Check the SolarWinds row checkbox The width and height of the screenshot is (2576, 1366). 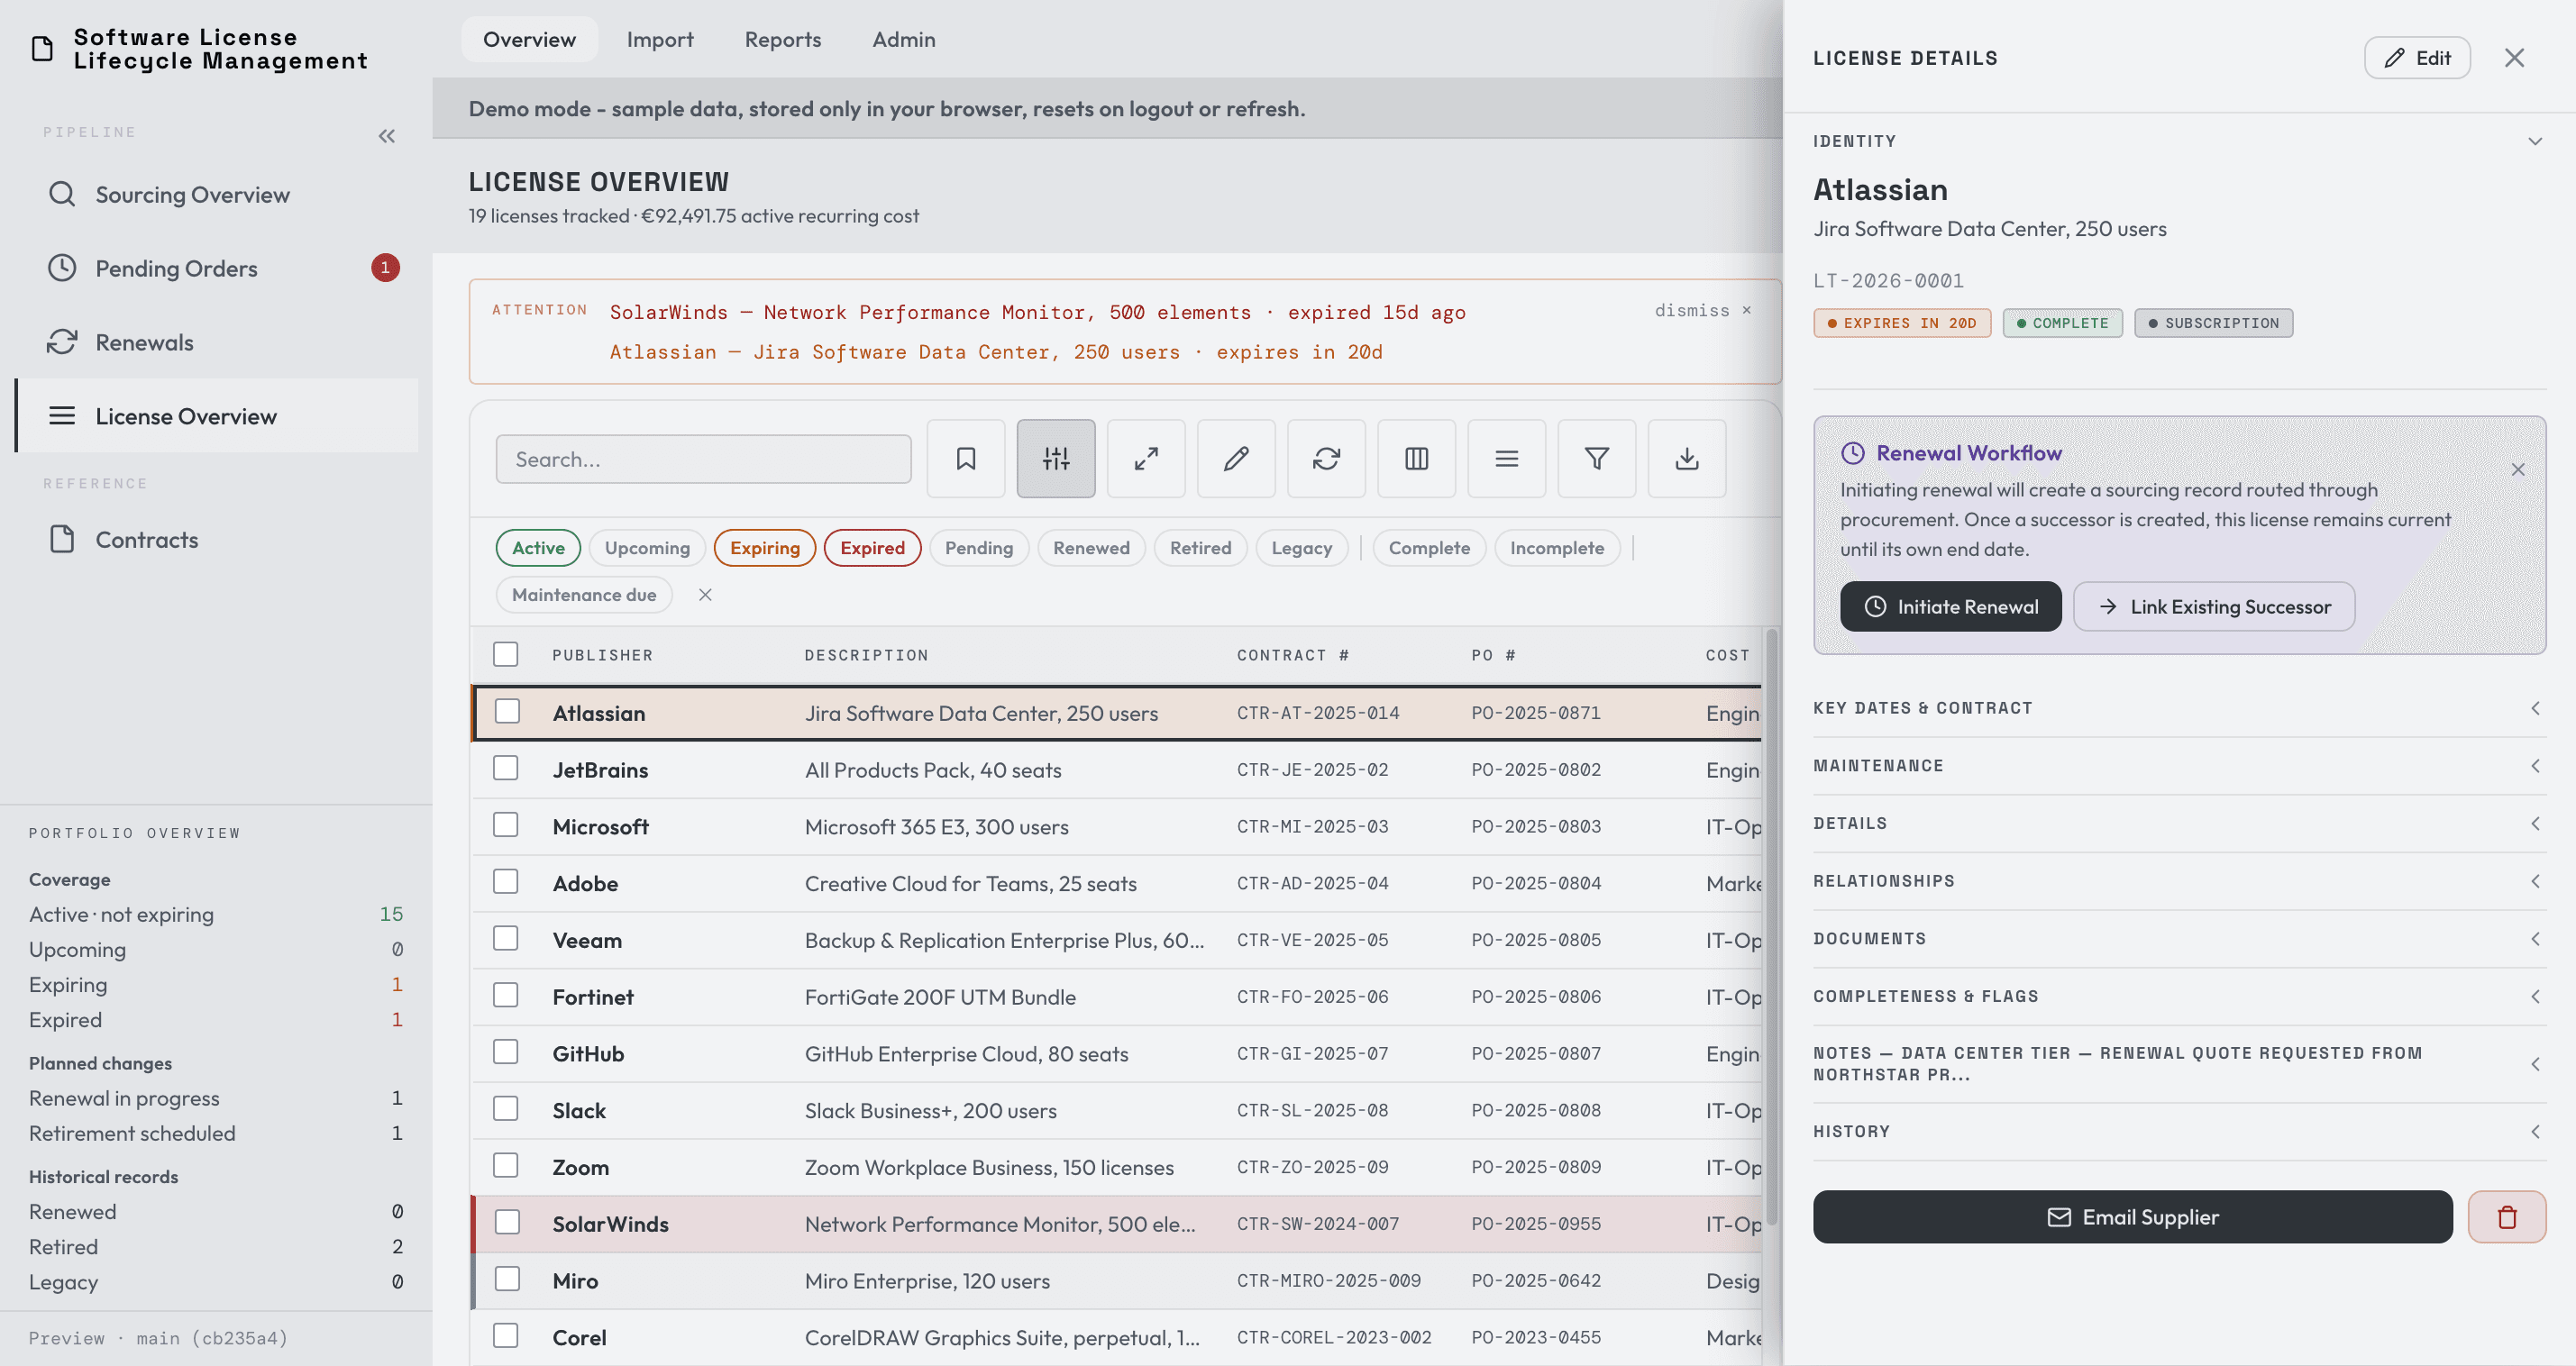point(507,1223)
